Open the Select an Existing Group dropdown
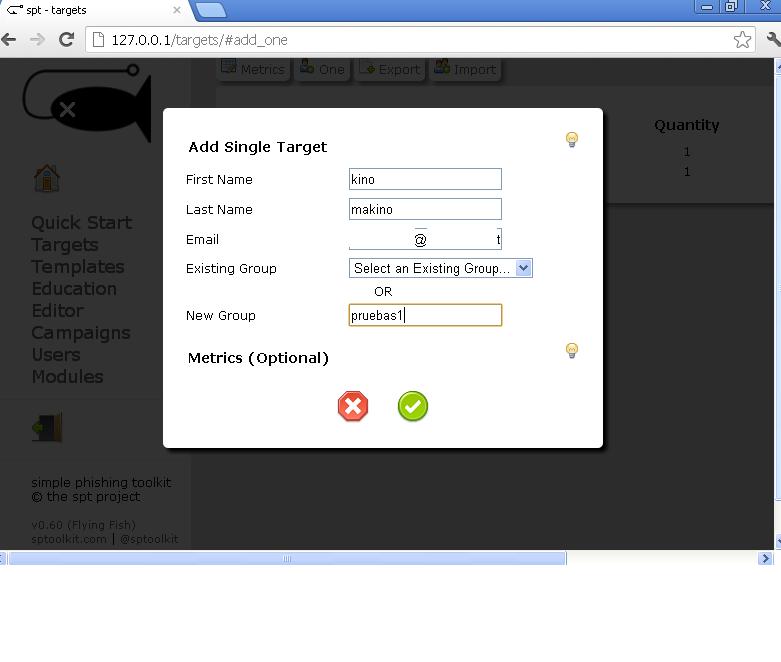 [x=440, y=268]
